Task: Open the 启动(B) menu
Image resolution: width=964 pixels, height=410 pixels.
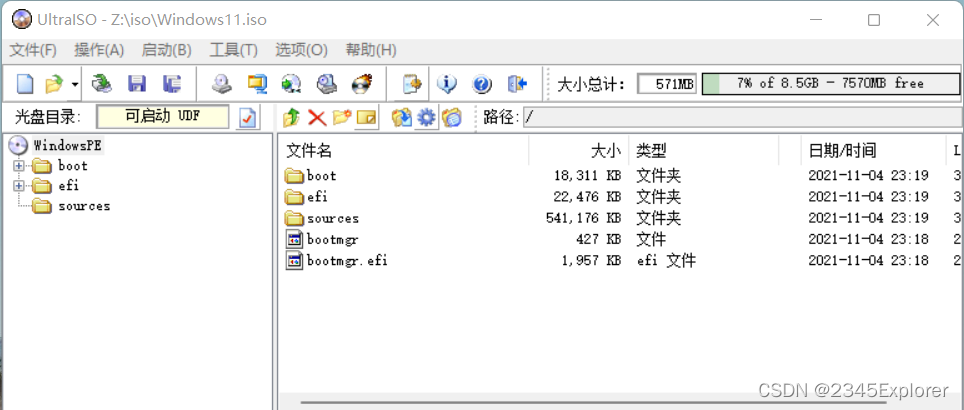Action: coord(167,50)
